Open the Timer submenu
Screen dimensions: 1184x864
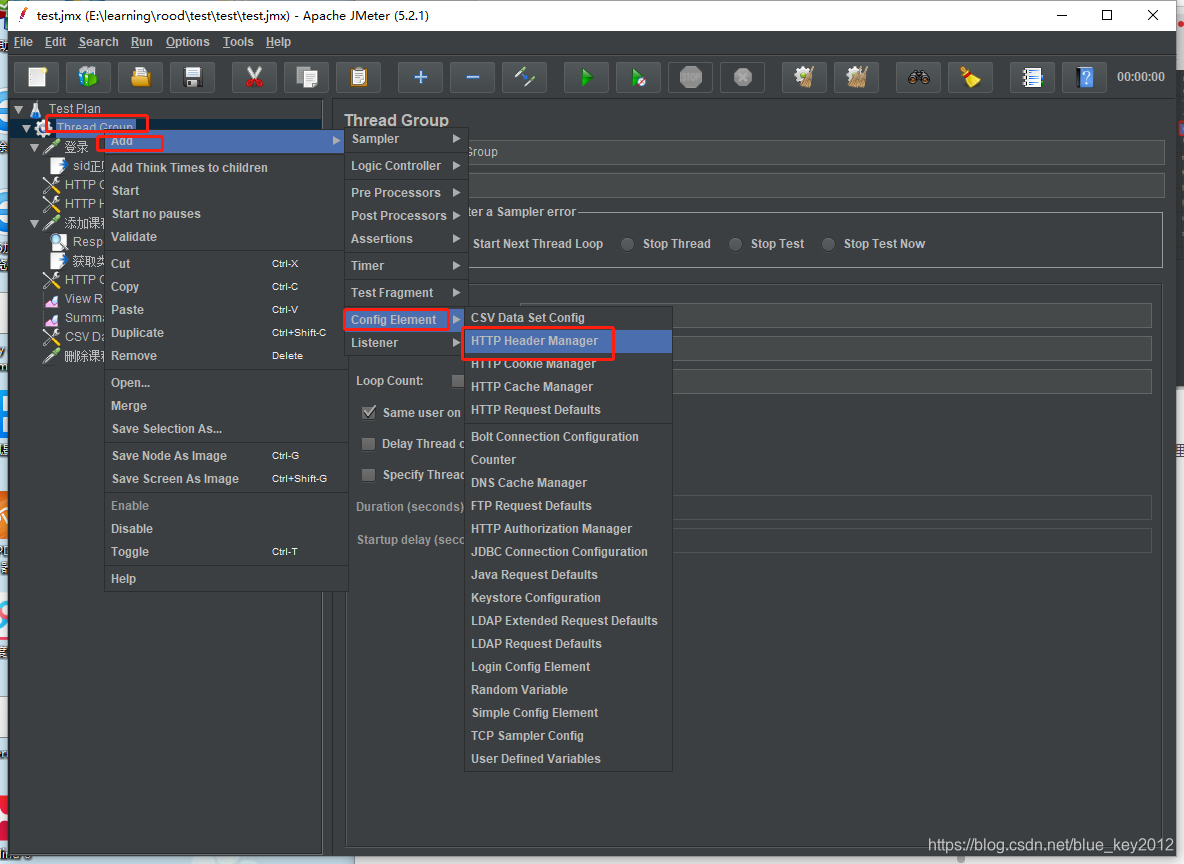[x=406, y=266]
